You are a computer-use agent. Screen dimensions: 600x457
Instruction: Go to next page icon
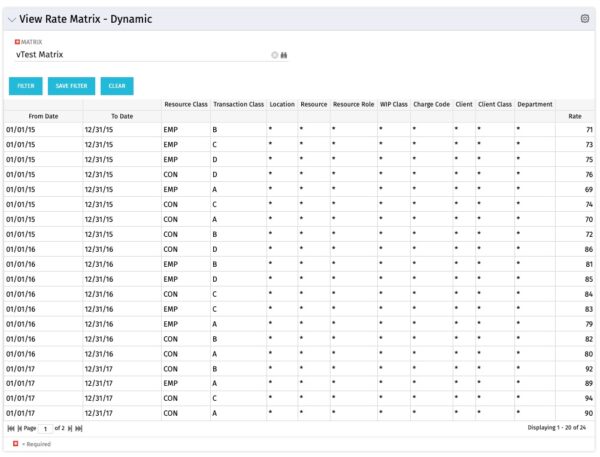[70, 428]
